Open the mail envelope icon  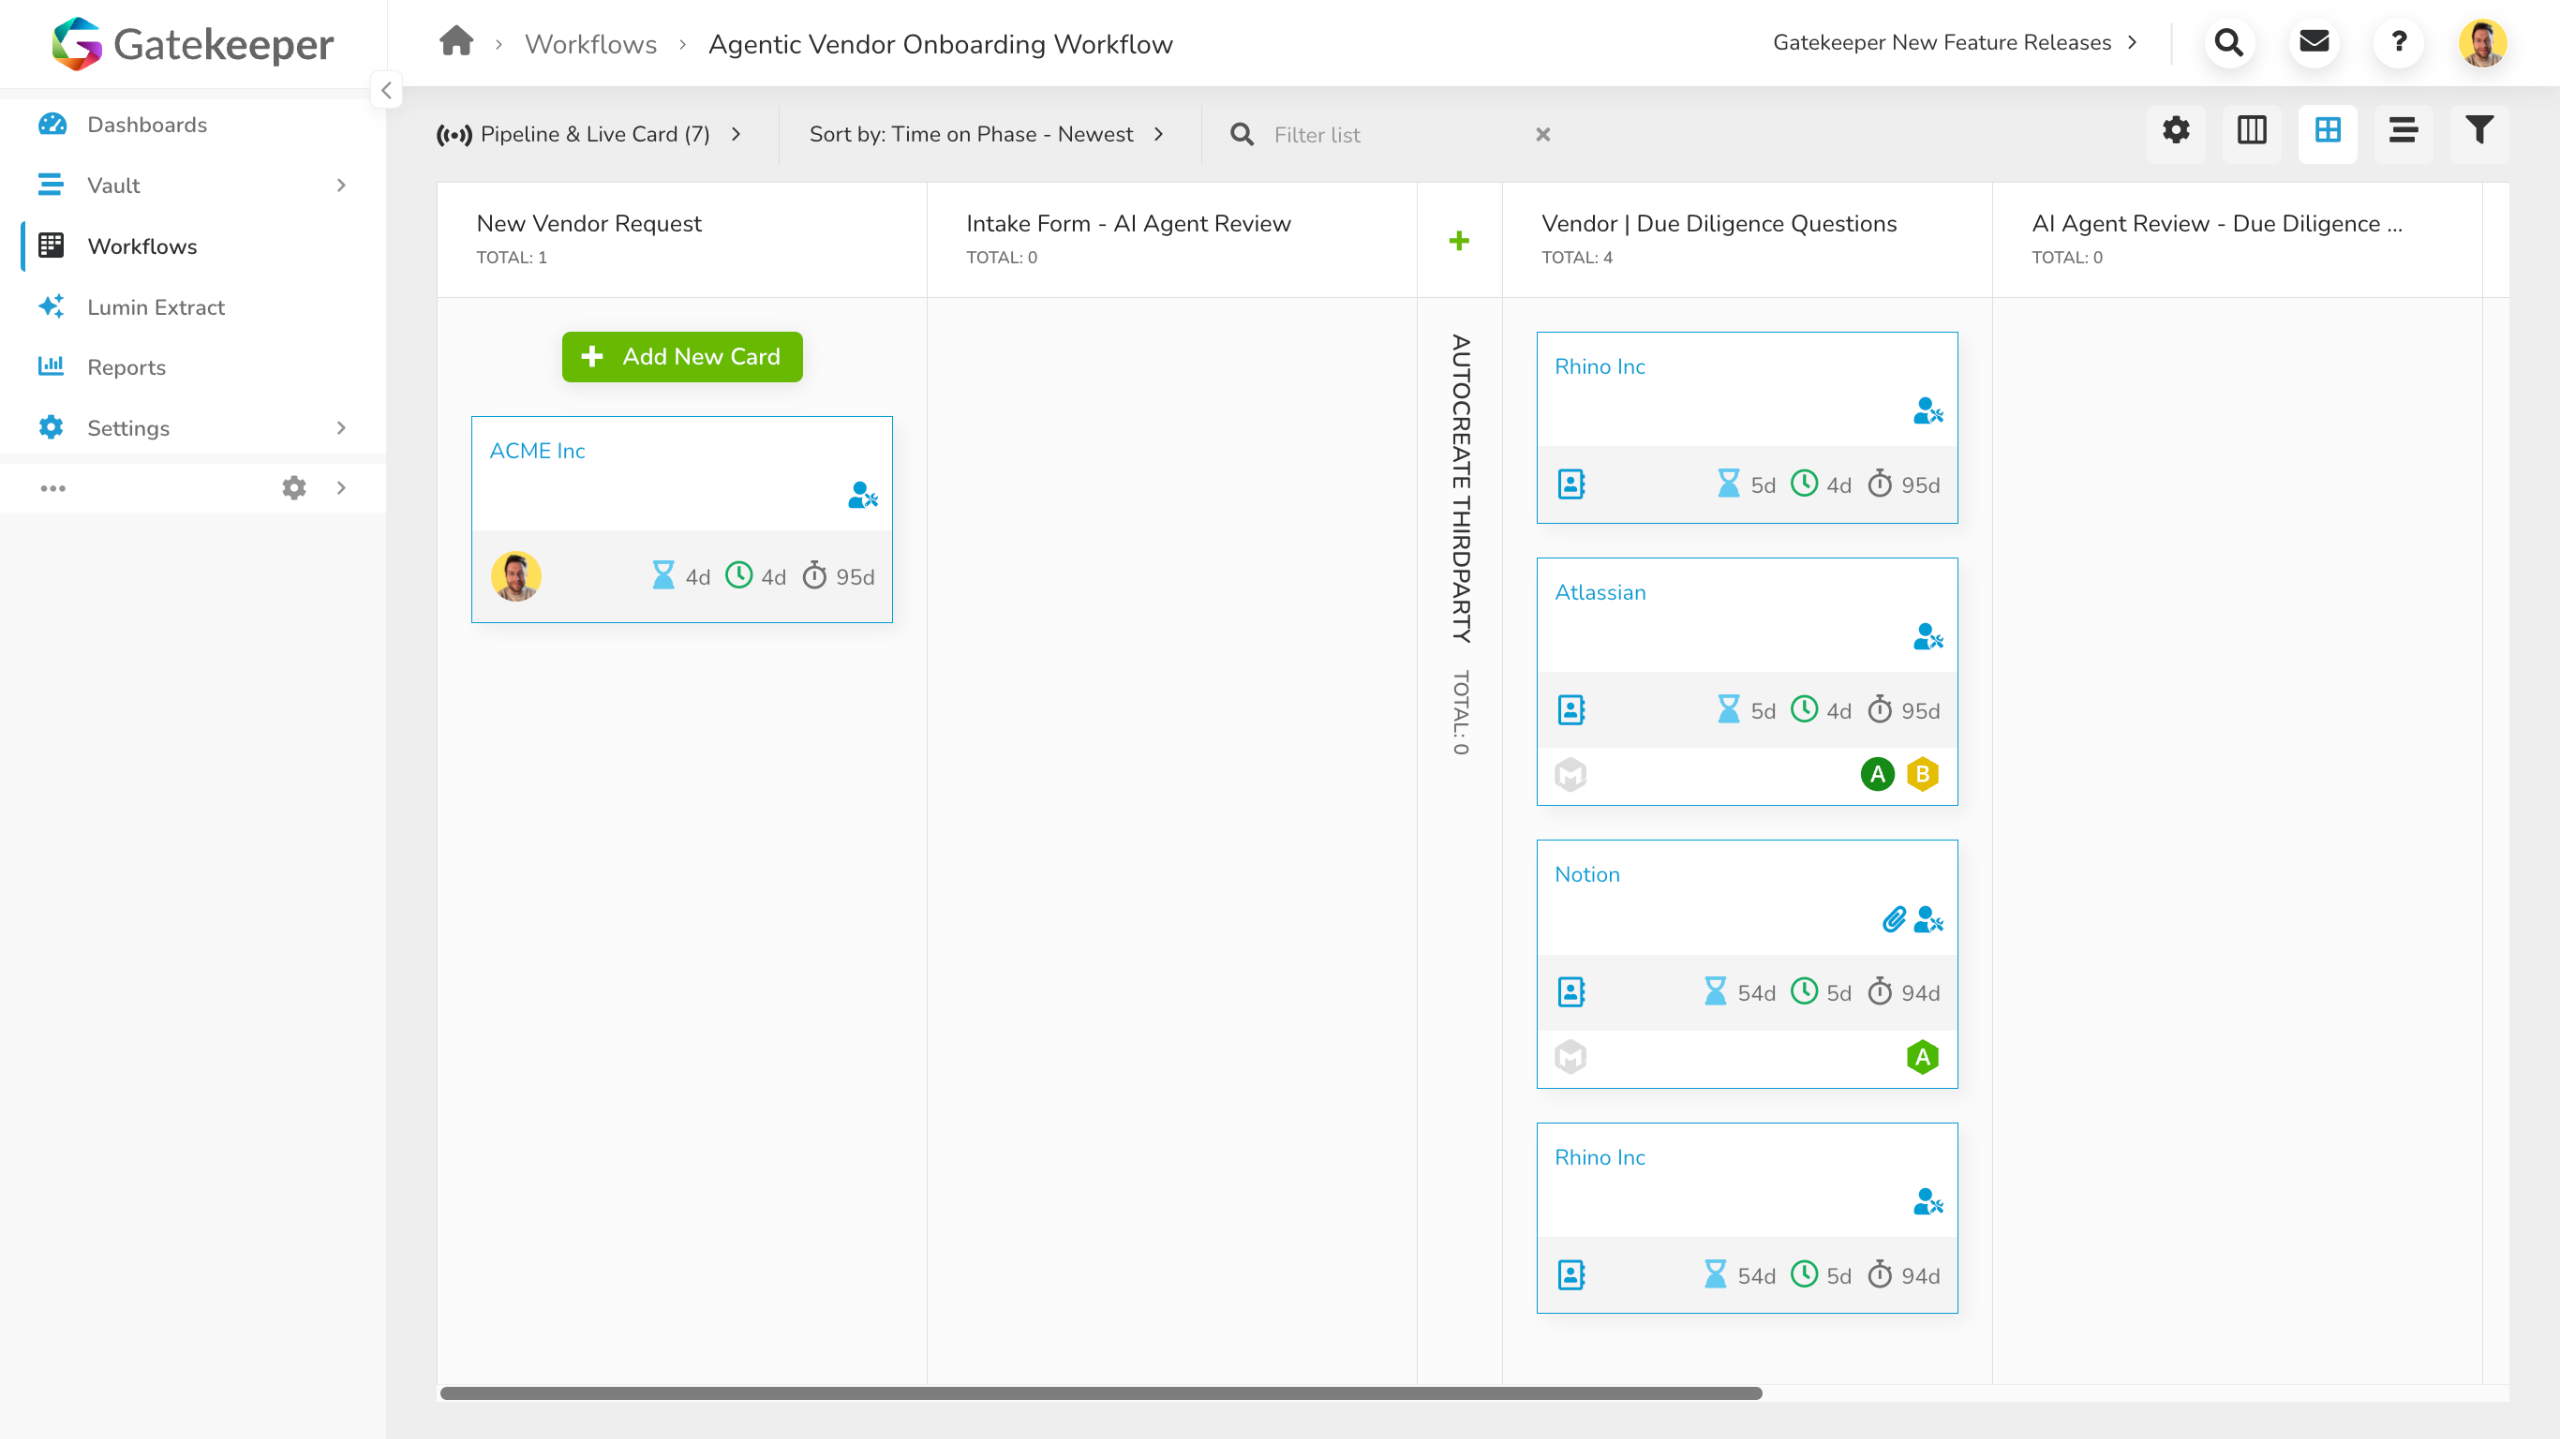tap(2314, 42)
